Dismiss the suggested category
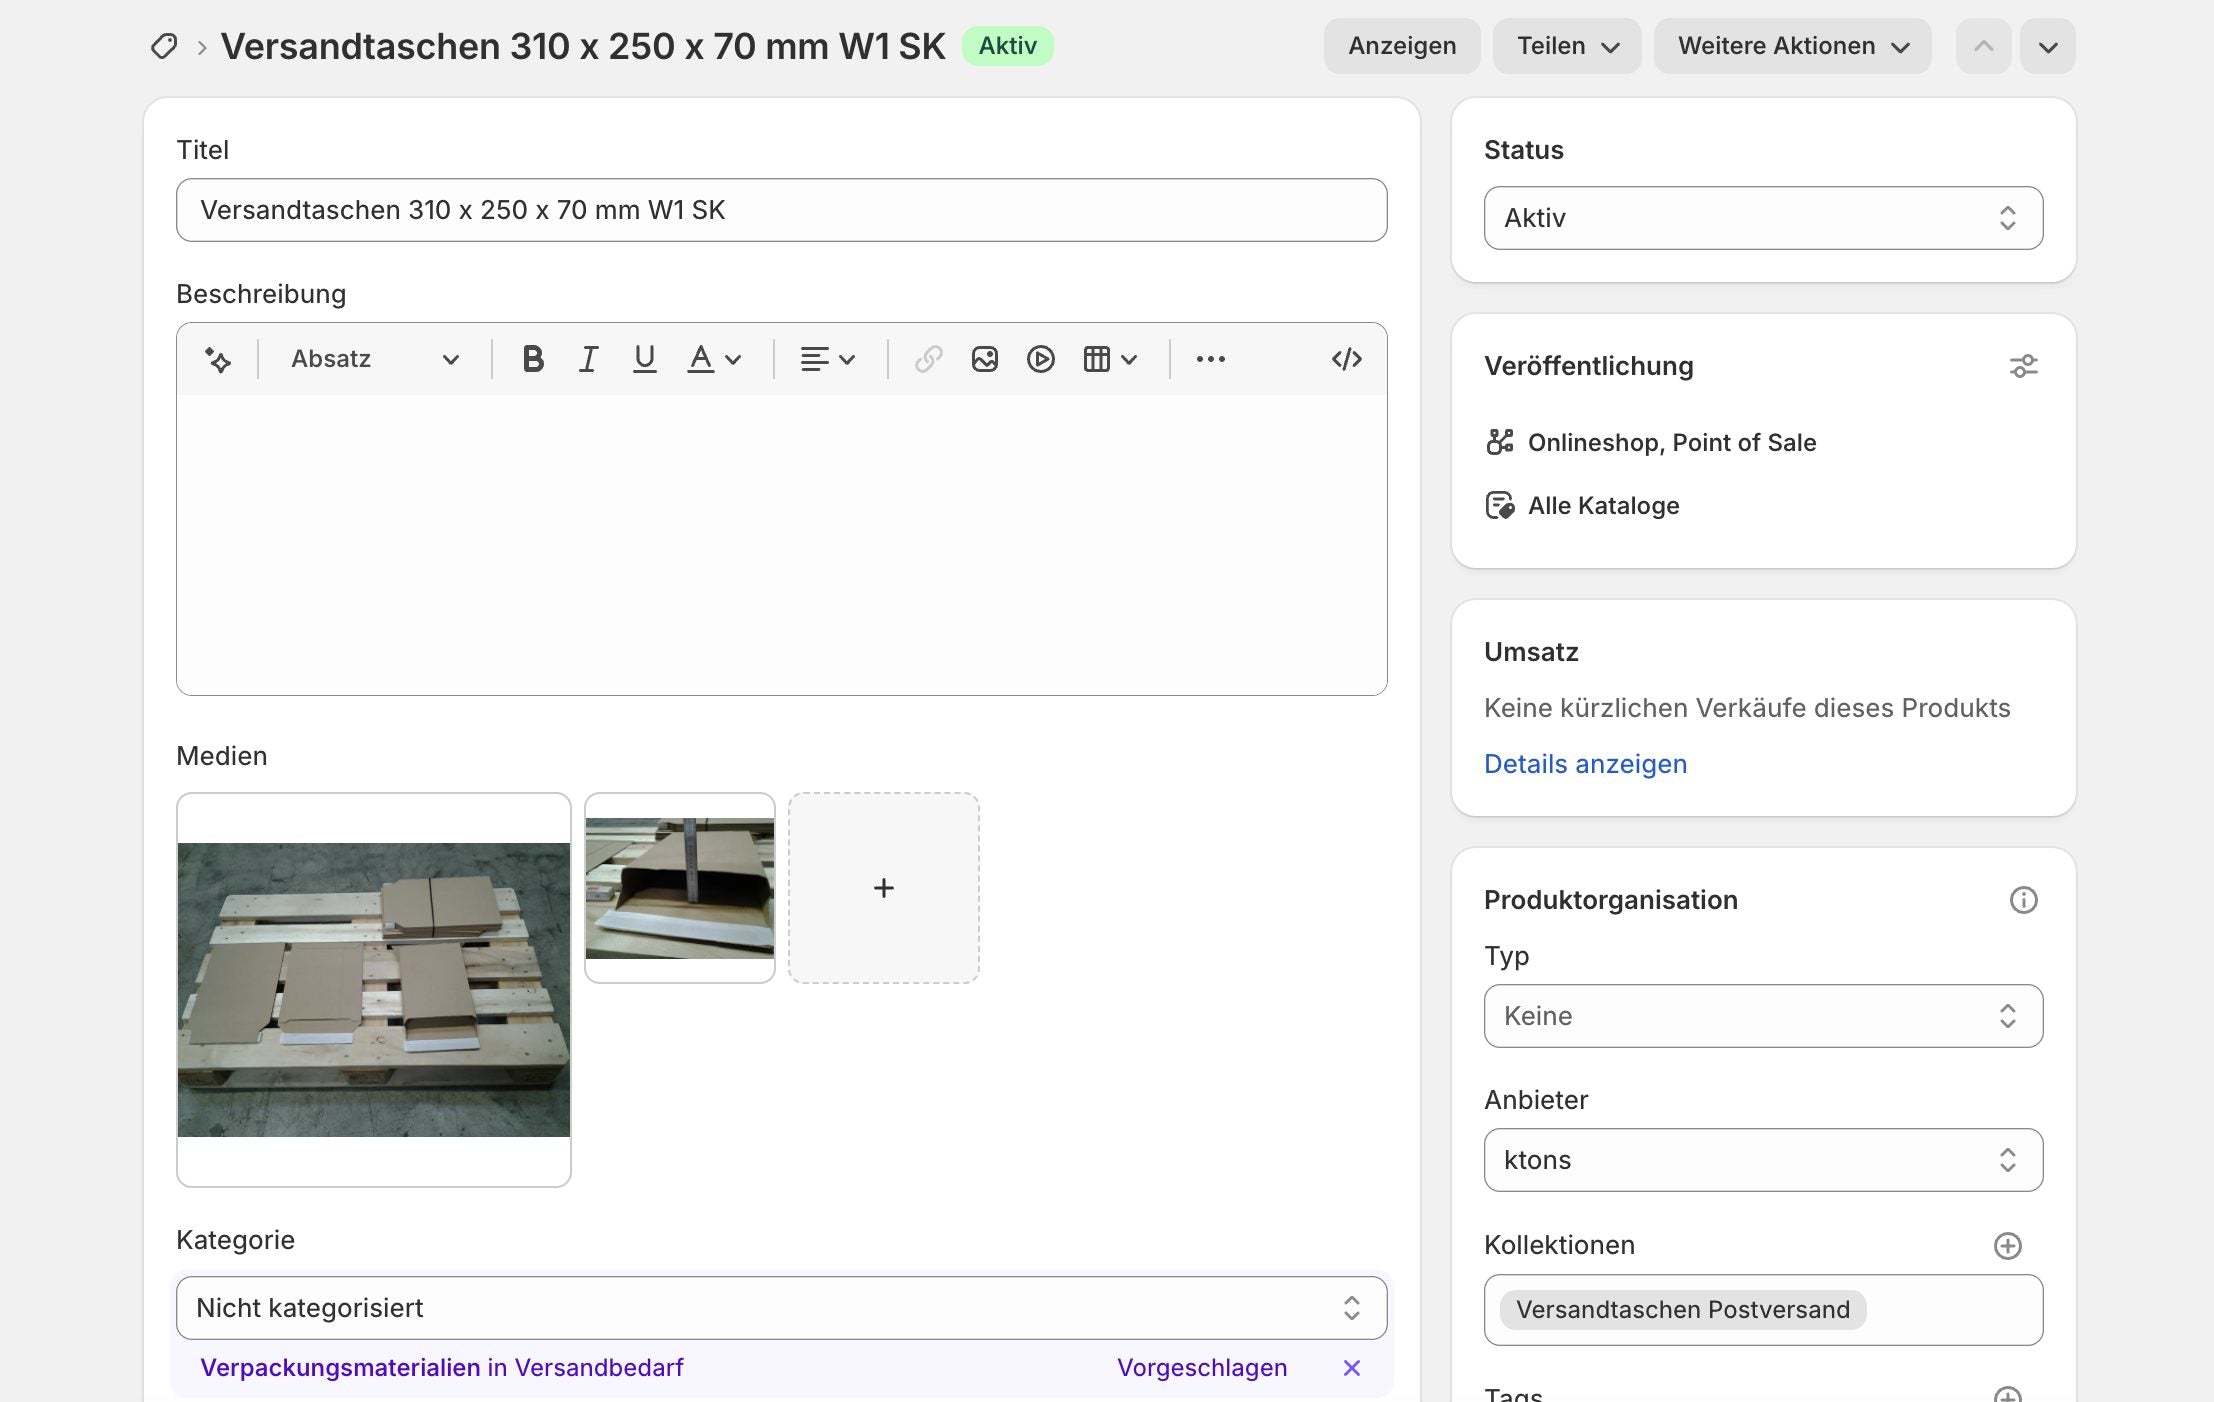Viewport: 2214px width, 1402px height. click(x=1352, y=1368)
